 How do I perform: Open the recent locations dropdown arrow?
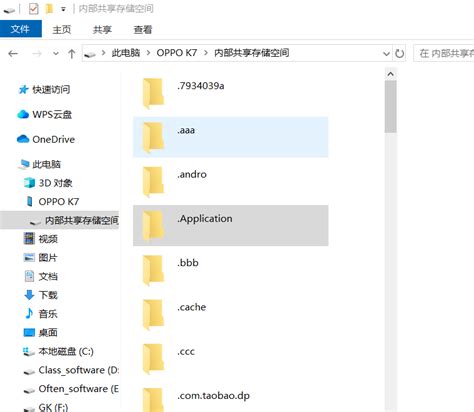click(56, 53)
